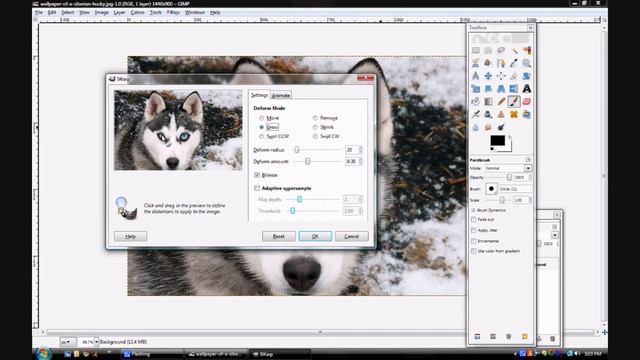Image resolution: width=640 pixels, height=360 pixels.
Task: Select the Perspective tool
Action: coord(501,89)
